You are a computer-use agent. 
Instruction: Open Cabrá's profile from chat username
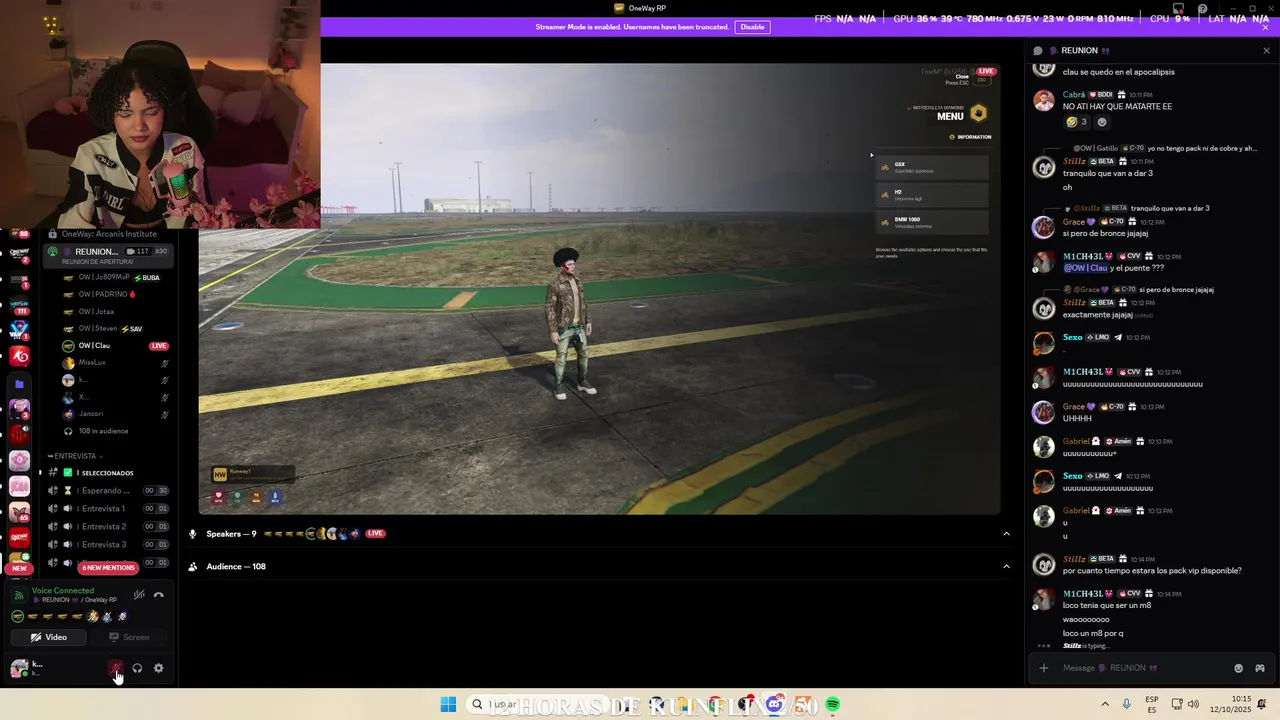1074,95
